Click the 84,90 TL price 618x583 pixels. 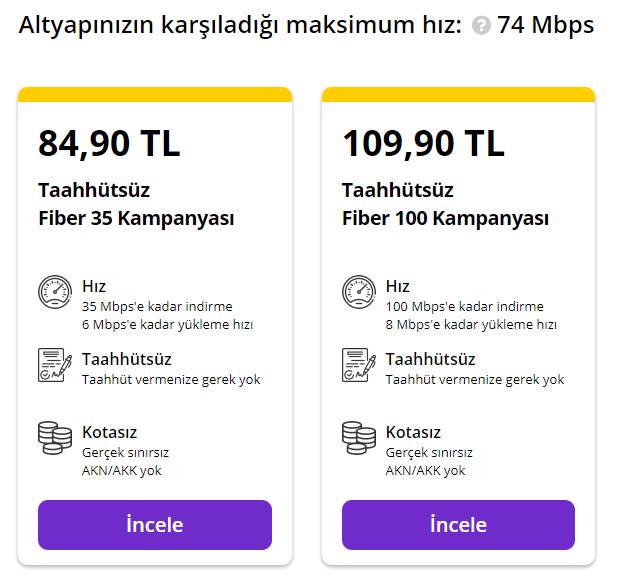pyautogui.click(x=109, y=143)
